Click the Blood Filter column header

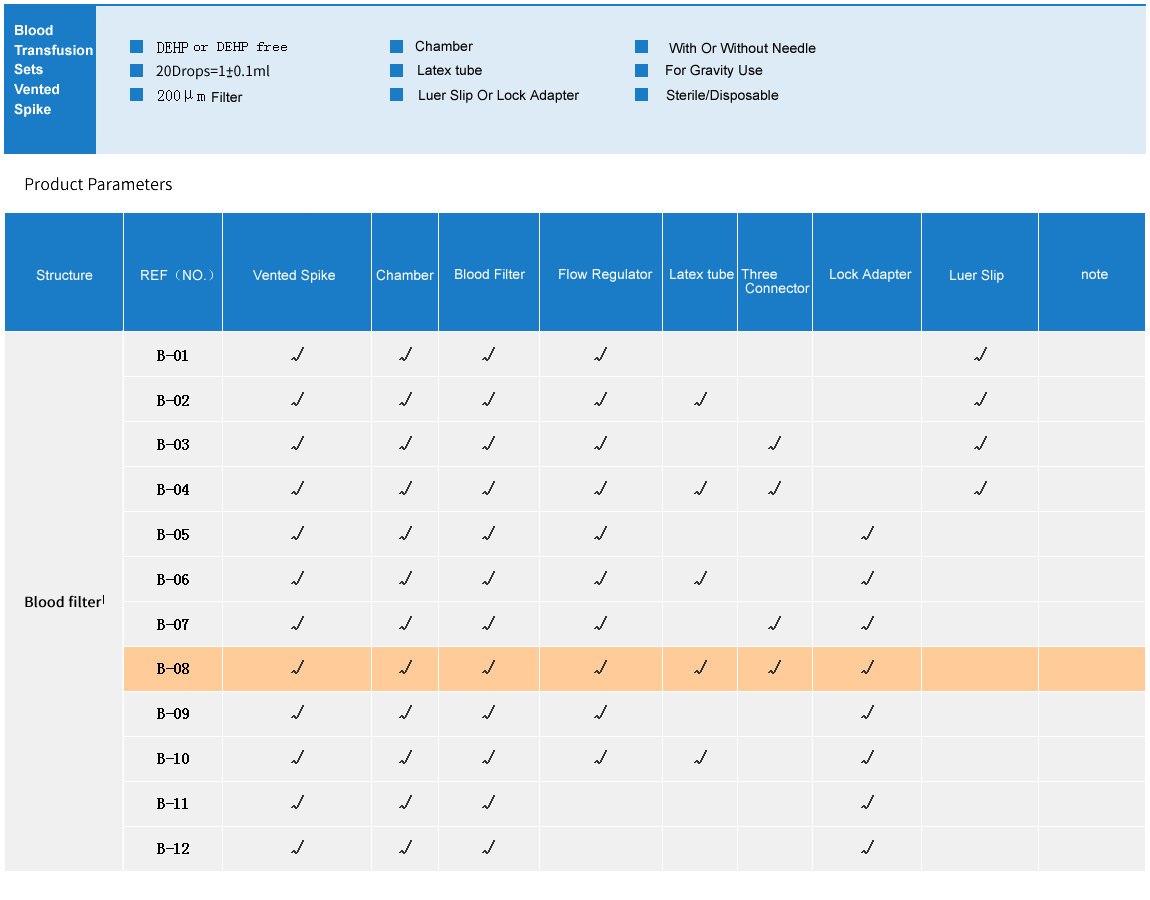(x=489, y=274)
